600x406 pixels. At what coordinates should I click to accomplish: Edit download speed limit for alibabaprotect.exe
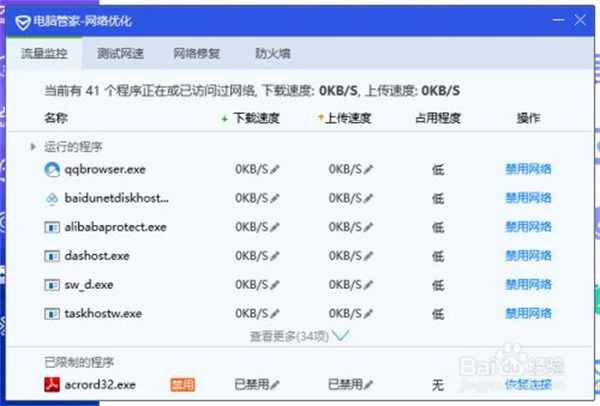(275, 228)
